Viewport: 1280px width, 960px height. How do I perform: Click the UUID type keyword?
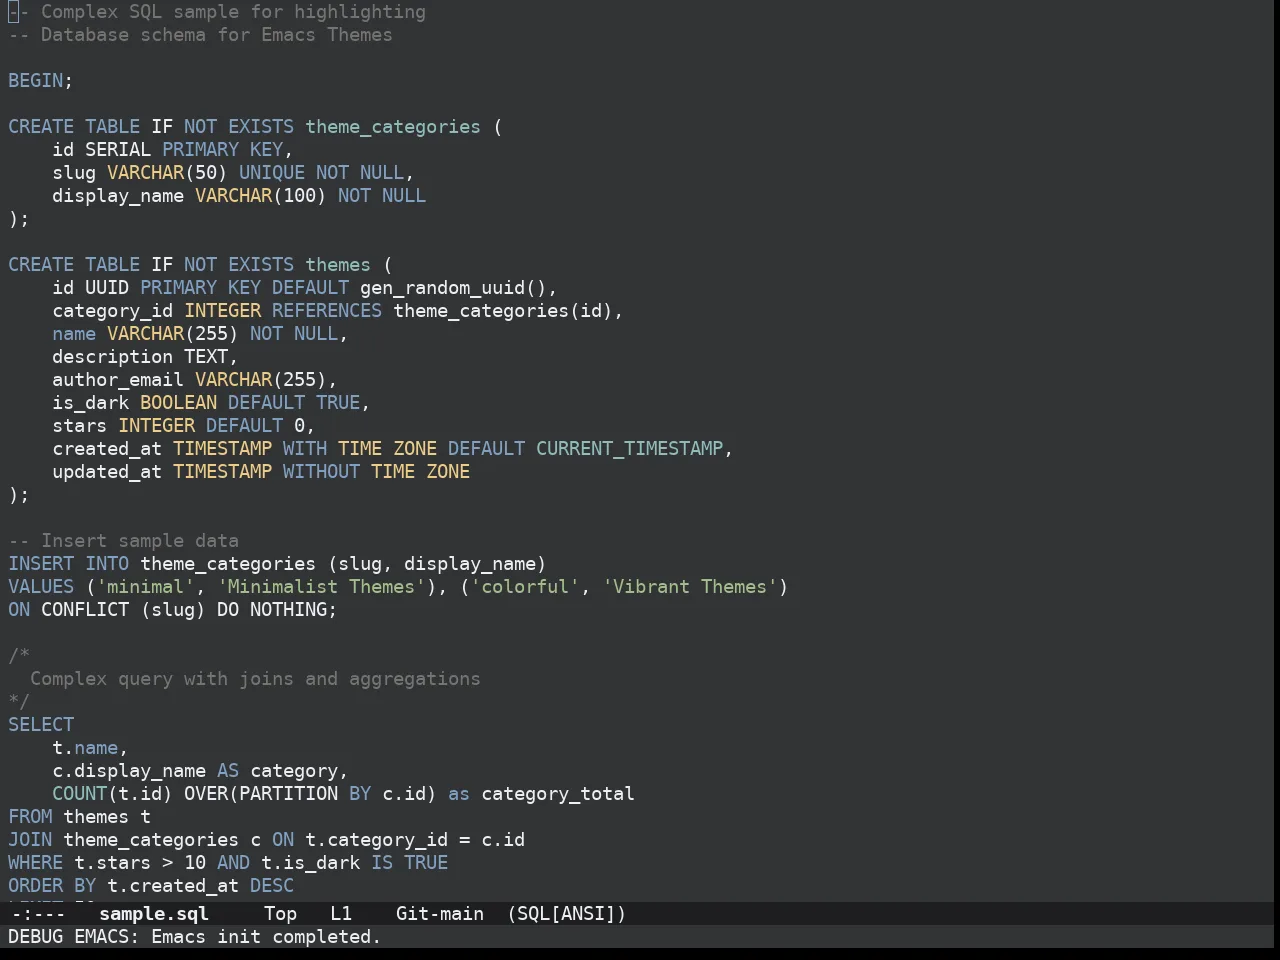(x=107, y=287)
